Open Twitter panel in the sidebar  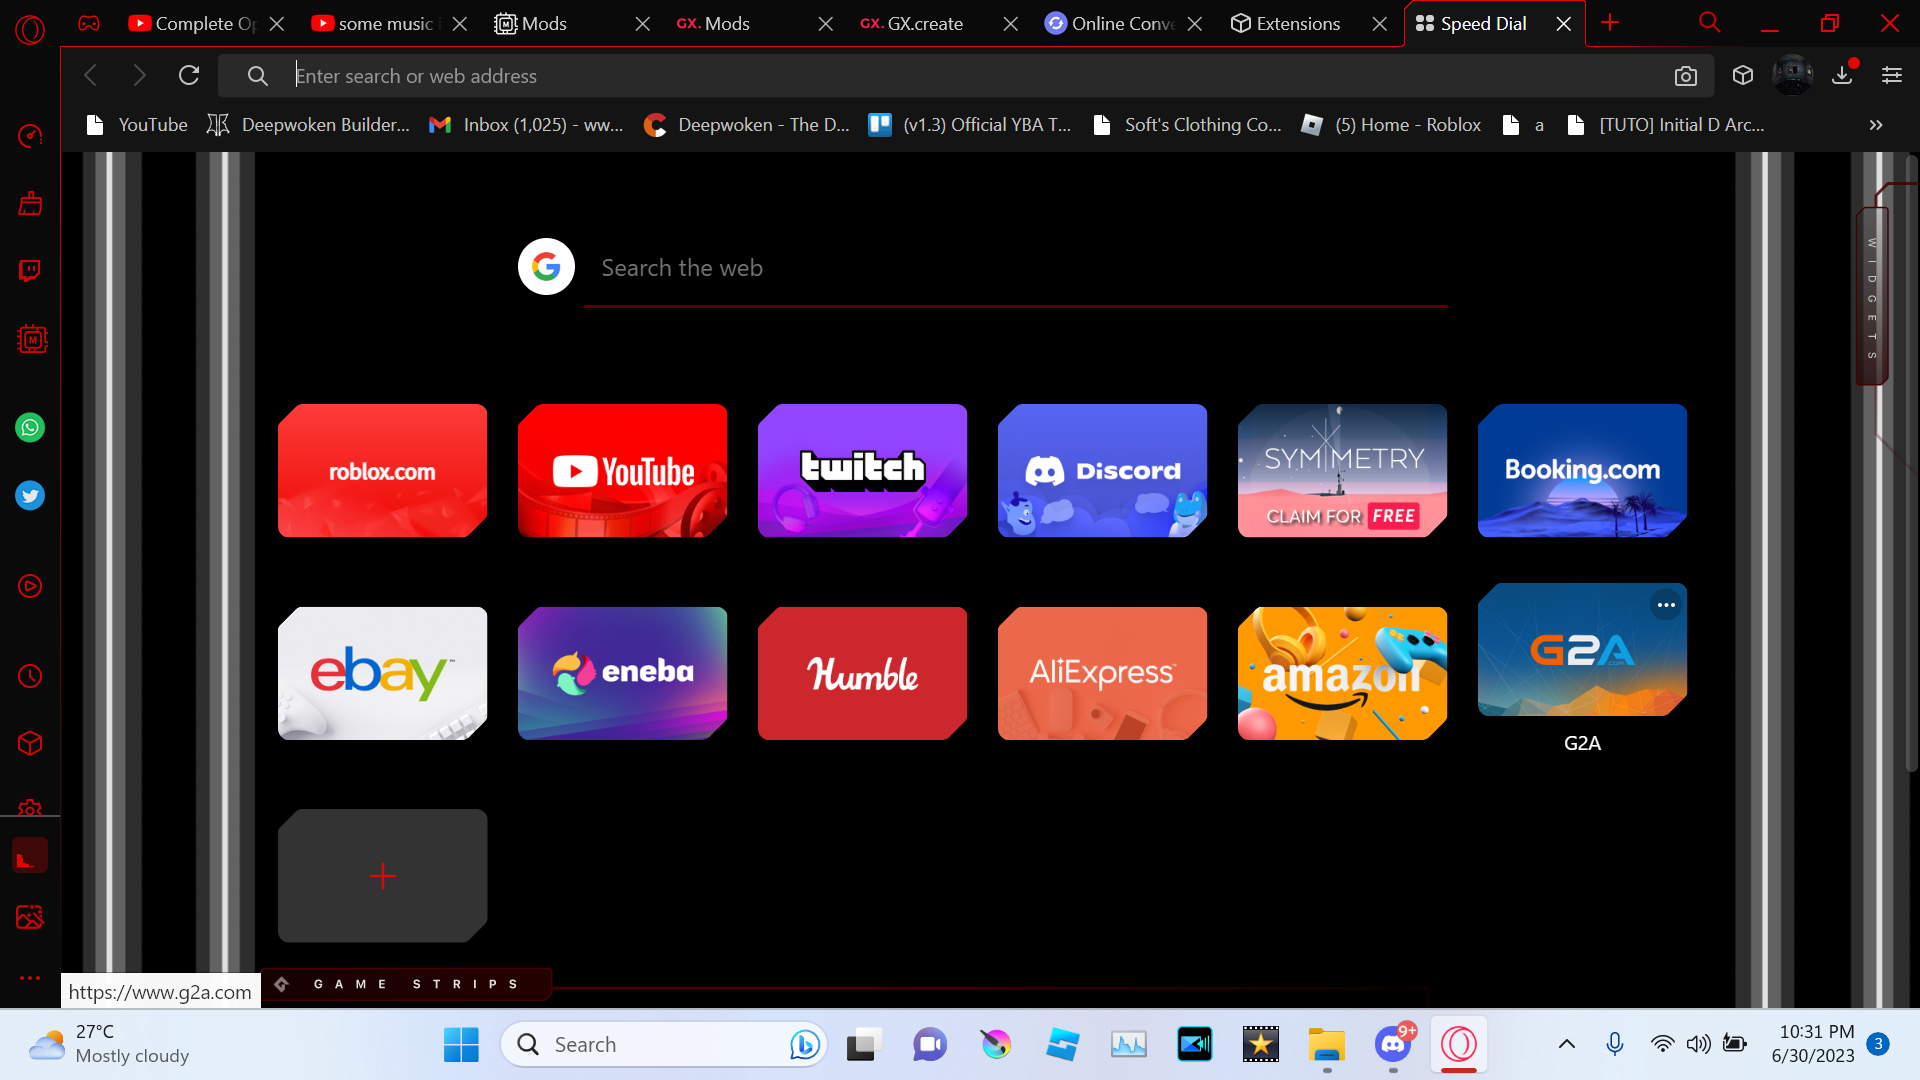point(30,496)
